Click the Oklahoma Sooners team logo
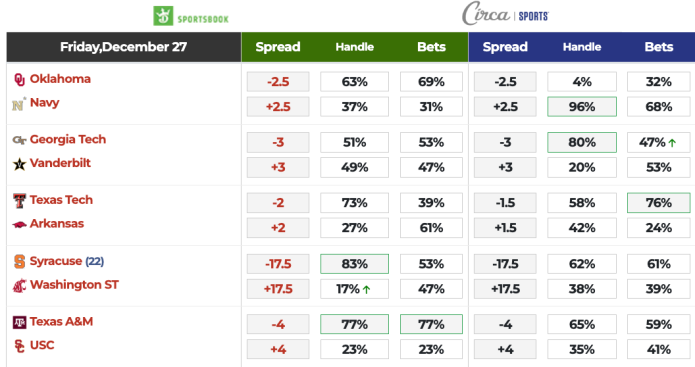The image size is (695, 367). 19,79
